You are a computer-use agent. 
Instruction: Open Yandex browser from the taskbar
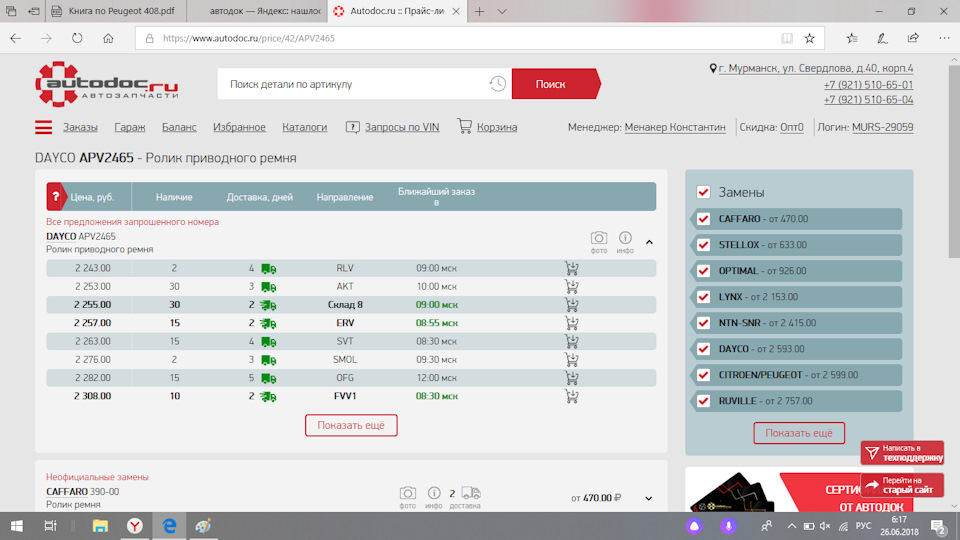[x=135, y=525]
